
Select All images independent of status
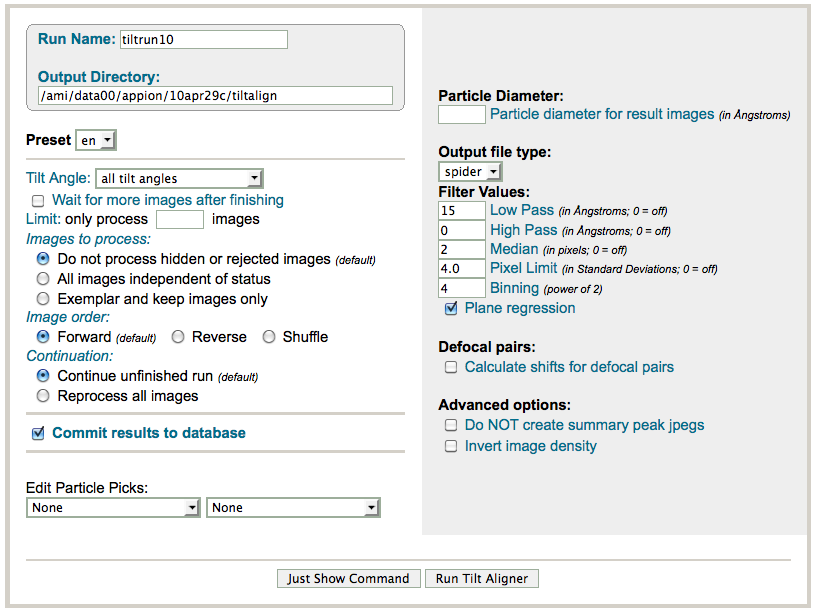[43, 279]
